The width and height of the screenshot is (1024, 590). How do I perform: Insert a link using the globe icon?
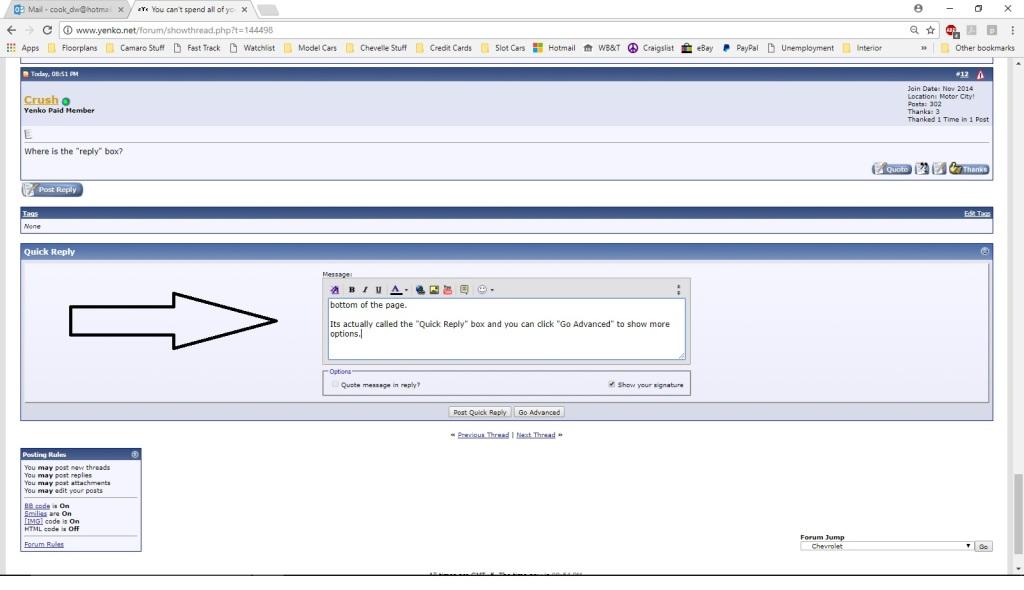coord(420,289)
